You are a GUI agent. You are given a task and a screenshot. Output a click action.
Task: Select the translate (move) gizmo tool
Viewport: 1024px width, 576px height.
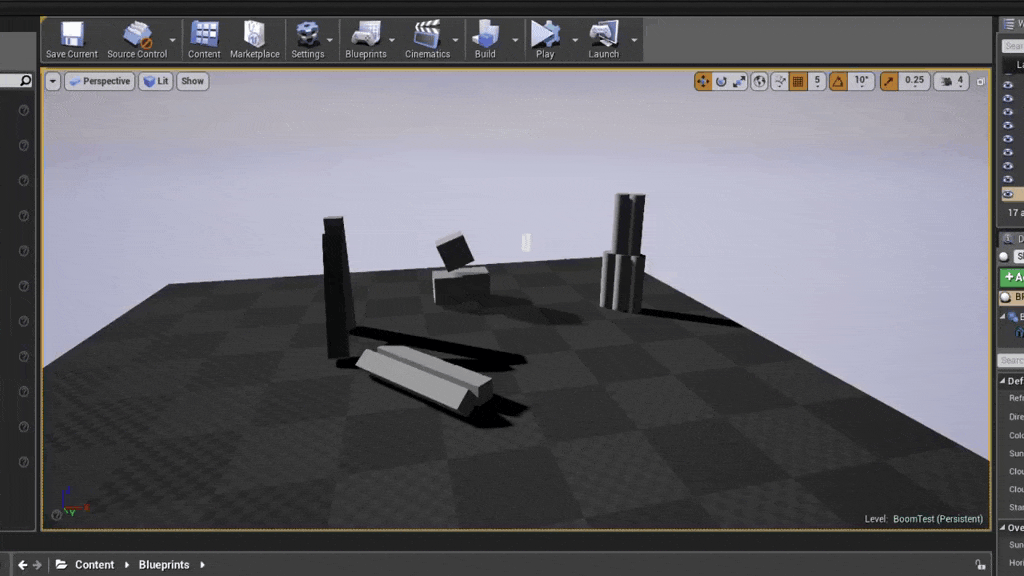pyautogui.click(x=703, y=81)
